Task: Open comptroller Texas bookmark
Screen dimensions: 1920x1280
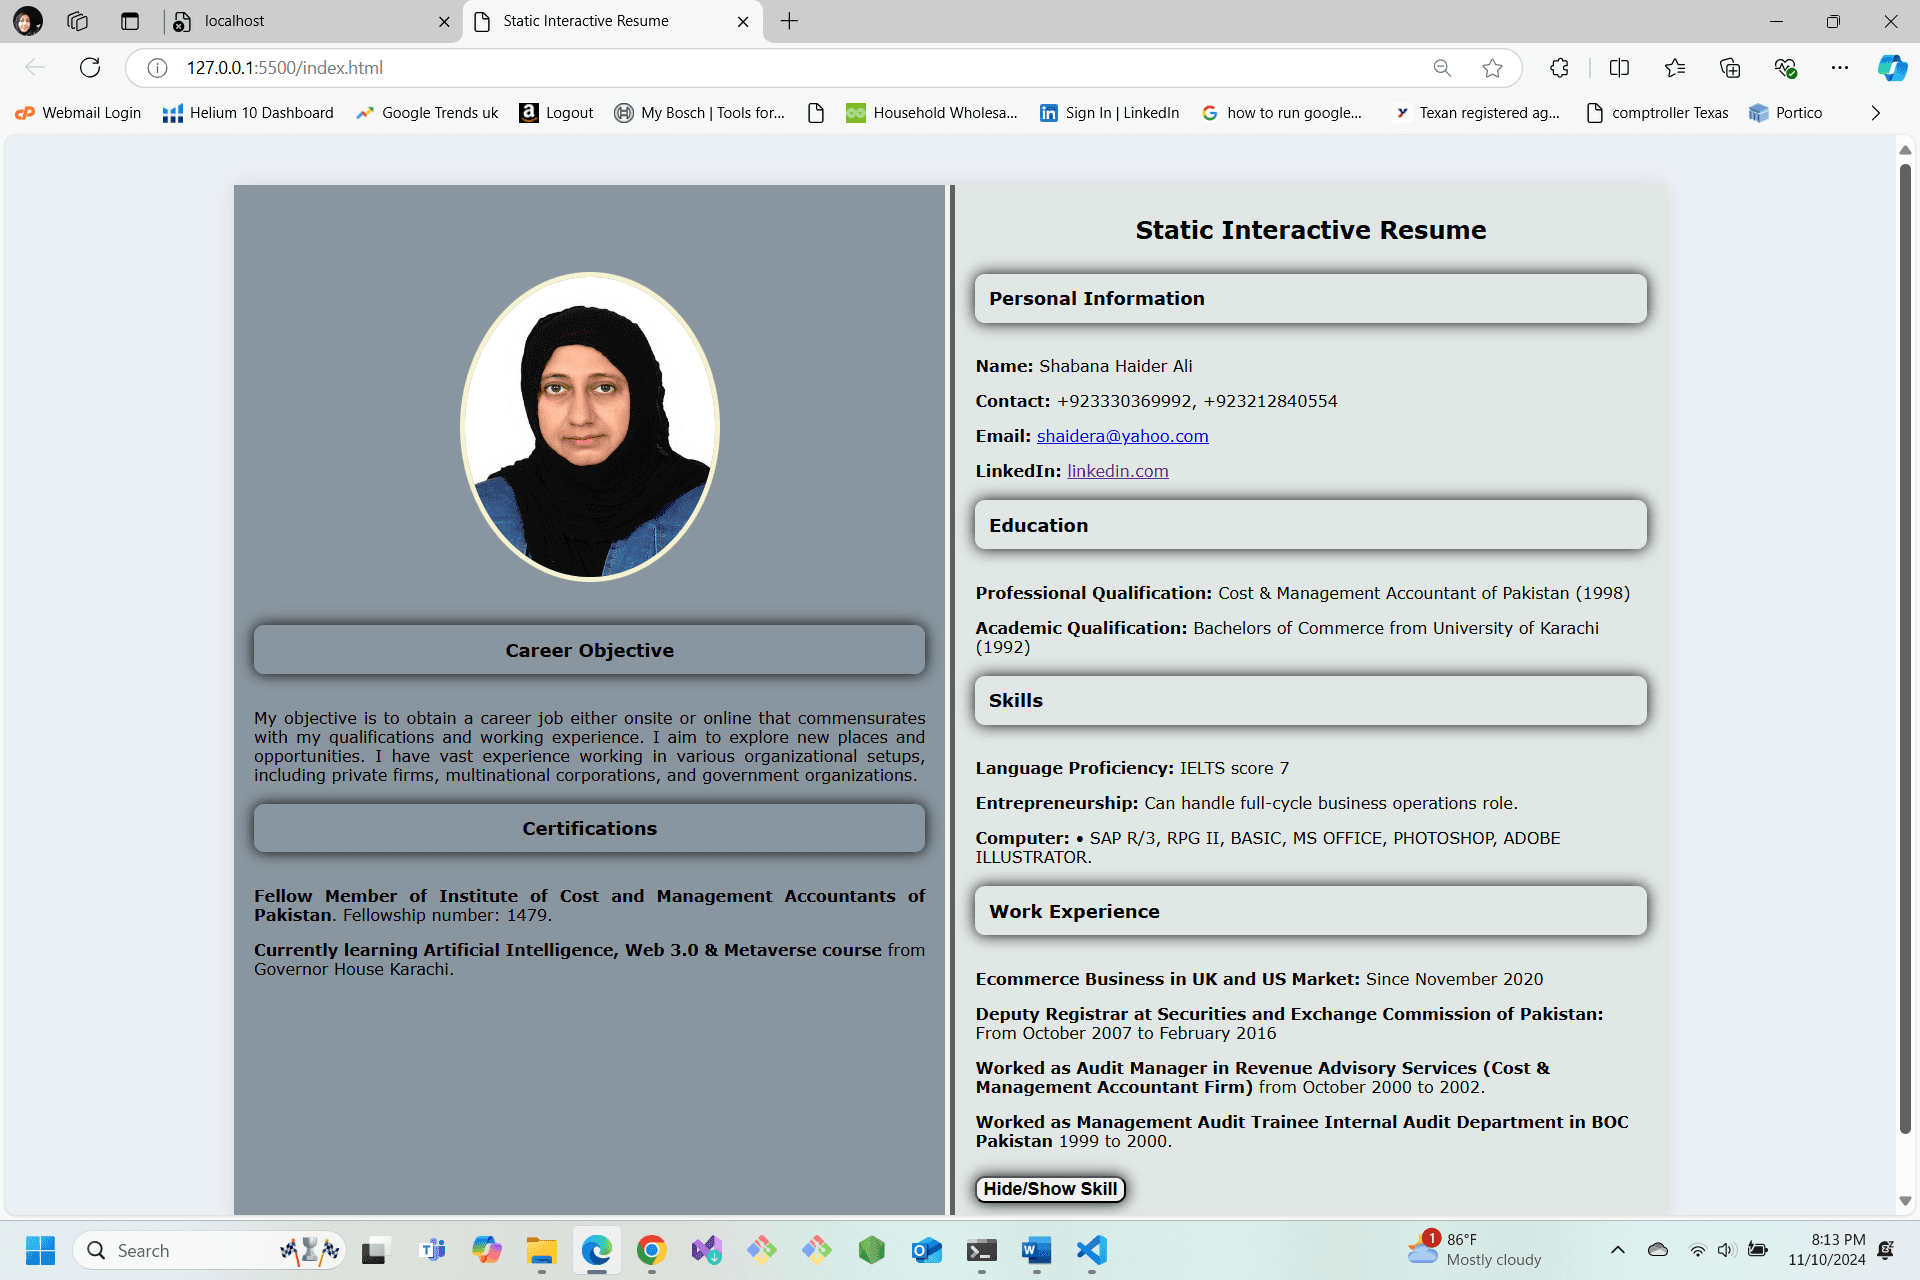Action: [1658, 113]
